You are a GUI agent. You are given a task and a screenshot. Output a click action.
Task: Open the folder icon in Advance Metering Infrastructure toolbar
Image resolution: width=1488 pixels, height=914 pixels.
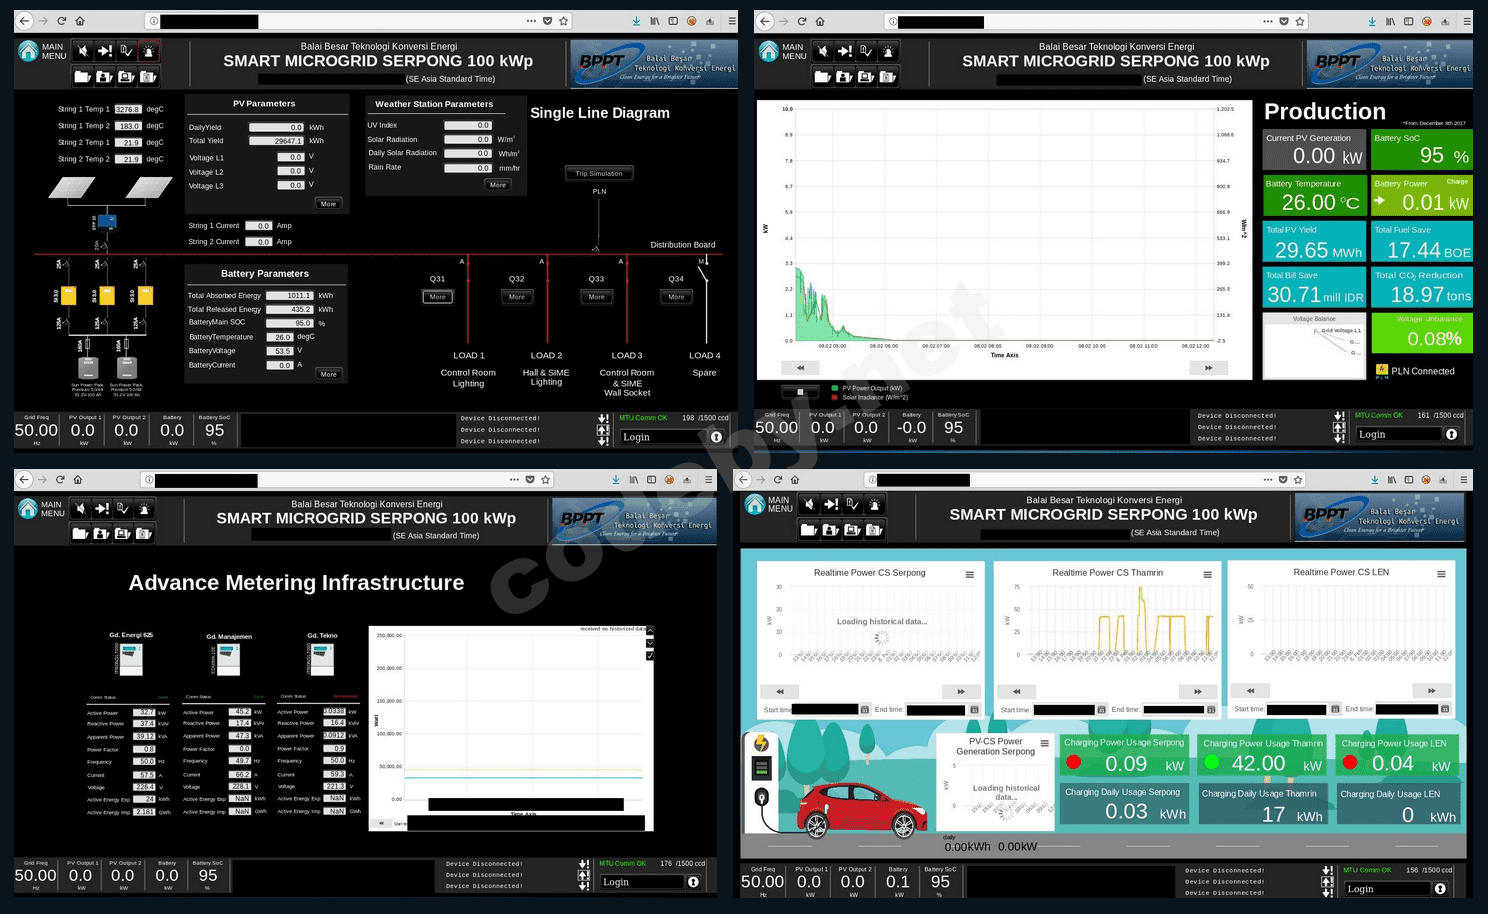coord(79,534)
